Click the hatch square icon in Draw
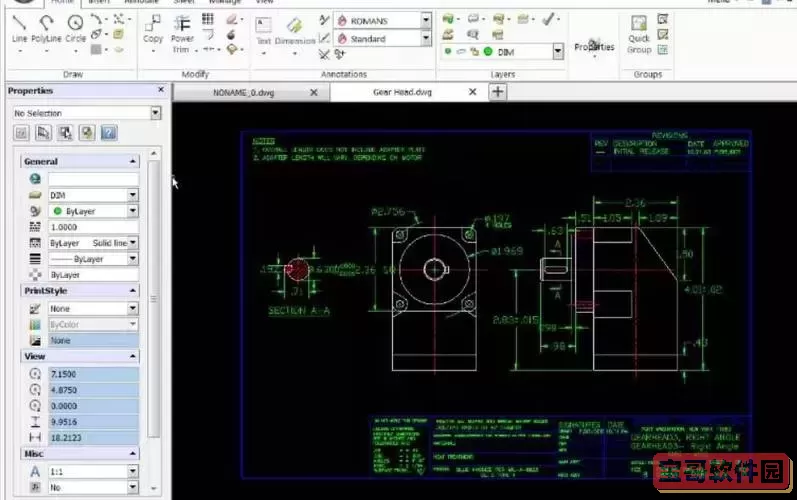797x500 pixels. pos(96,49)
